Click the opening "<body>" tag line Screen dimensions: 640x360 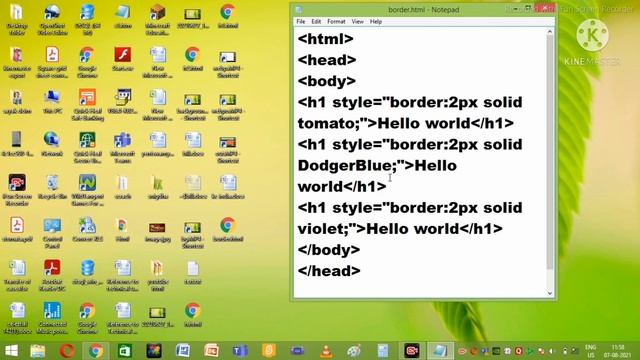point(327,81)
